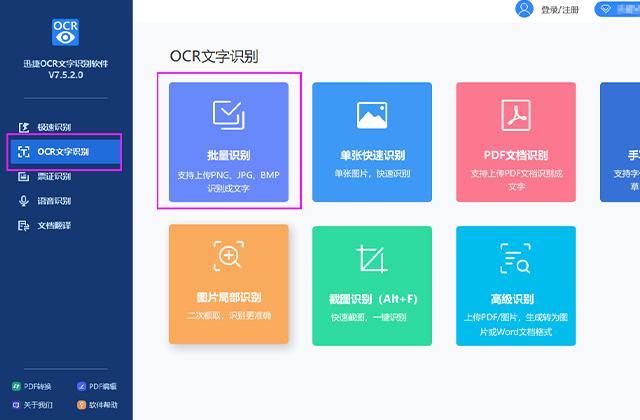Open the 高级识别 card
This screenshot has width=640, height=420.
point(516,286)
